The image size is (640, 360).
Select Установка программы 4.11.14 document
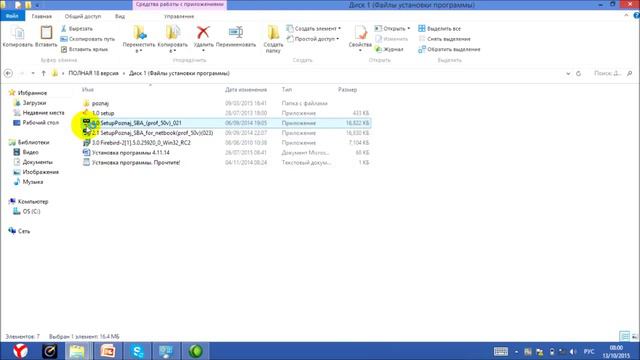click(131, 153)
